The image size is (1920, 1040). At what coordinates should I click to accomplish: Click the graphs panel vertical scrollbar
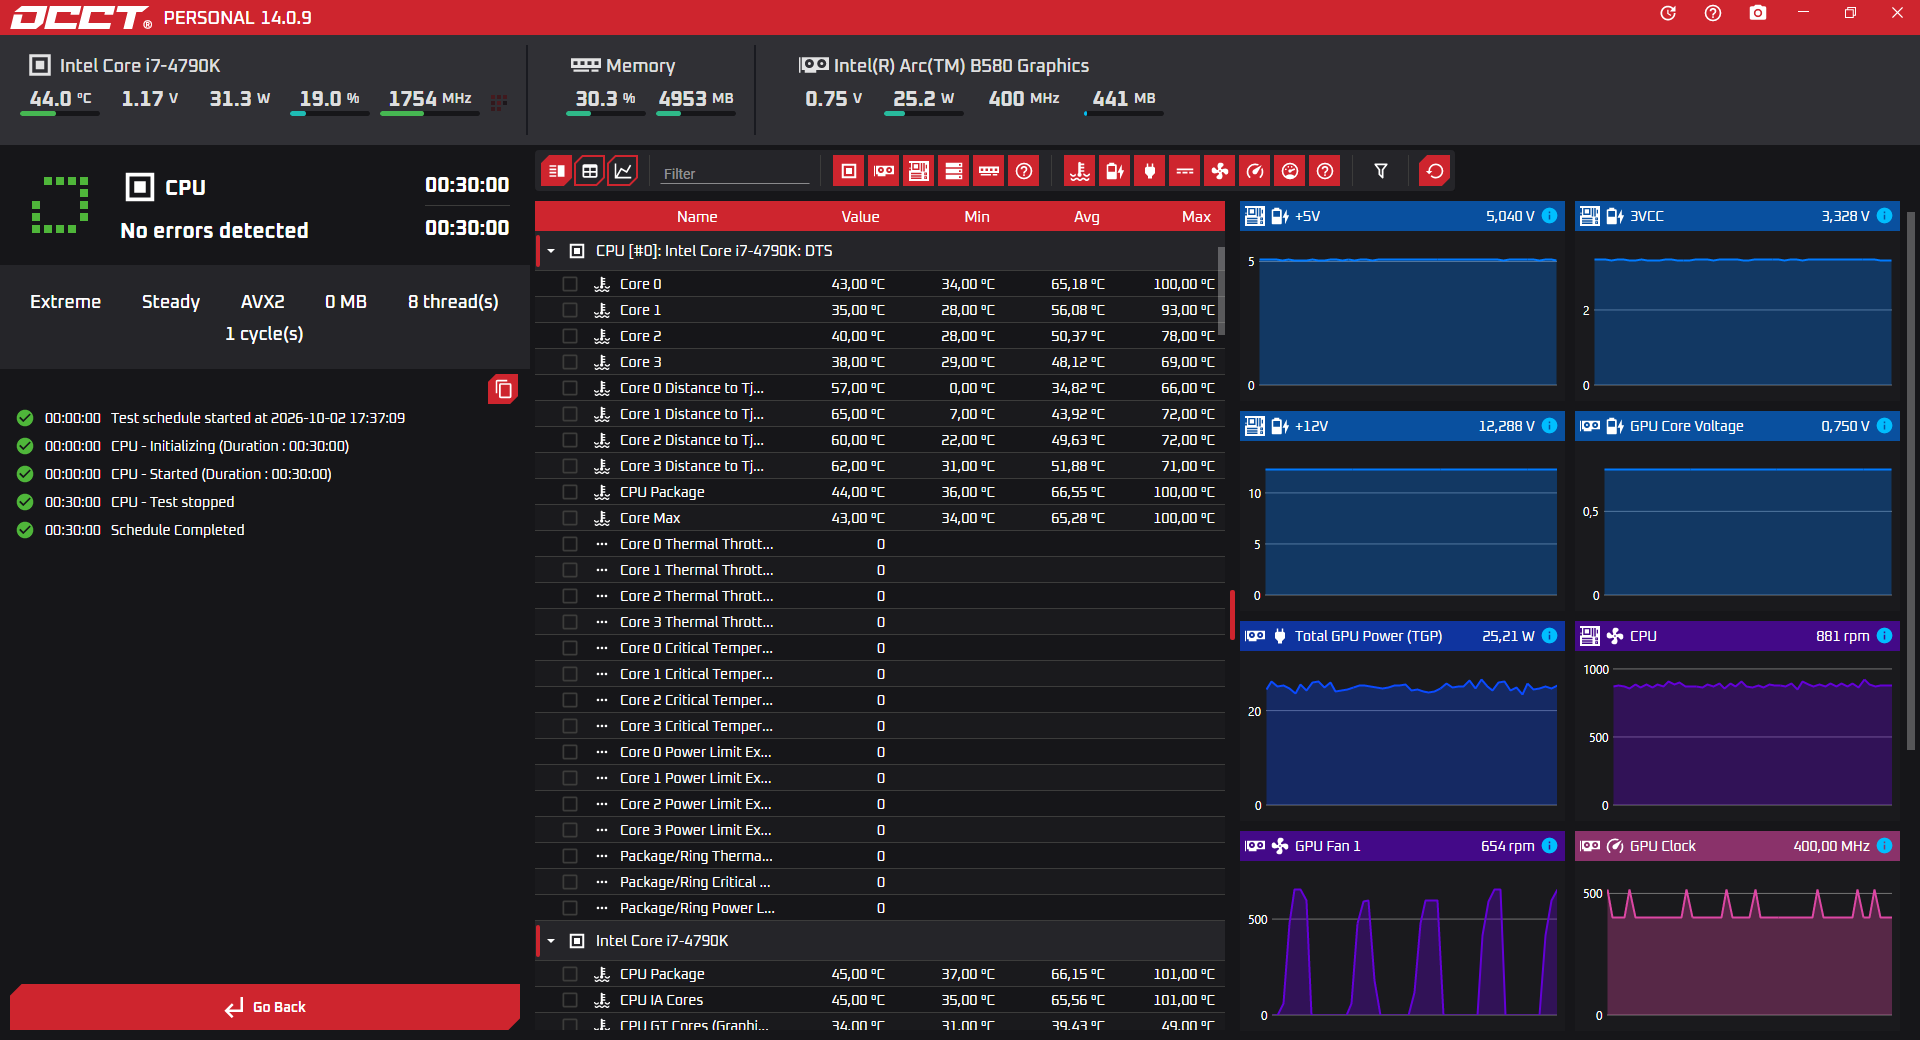click(x=1911, y=480)
